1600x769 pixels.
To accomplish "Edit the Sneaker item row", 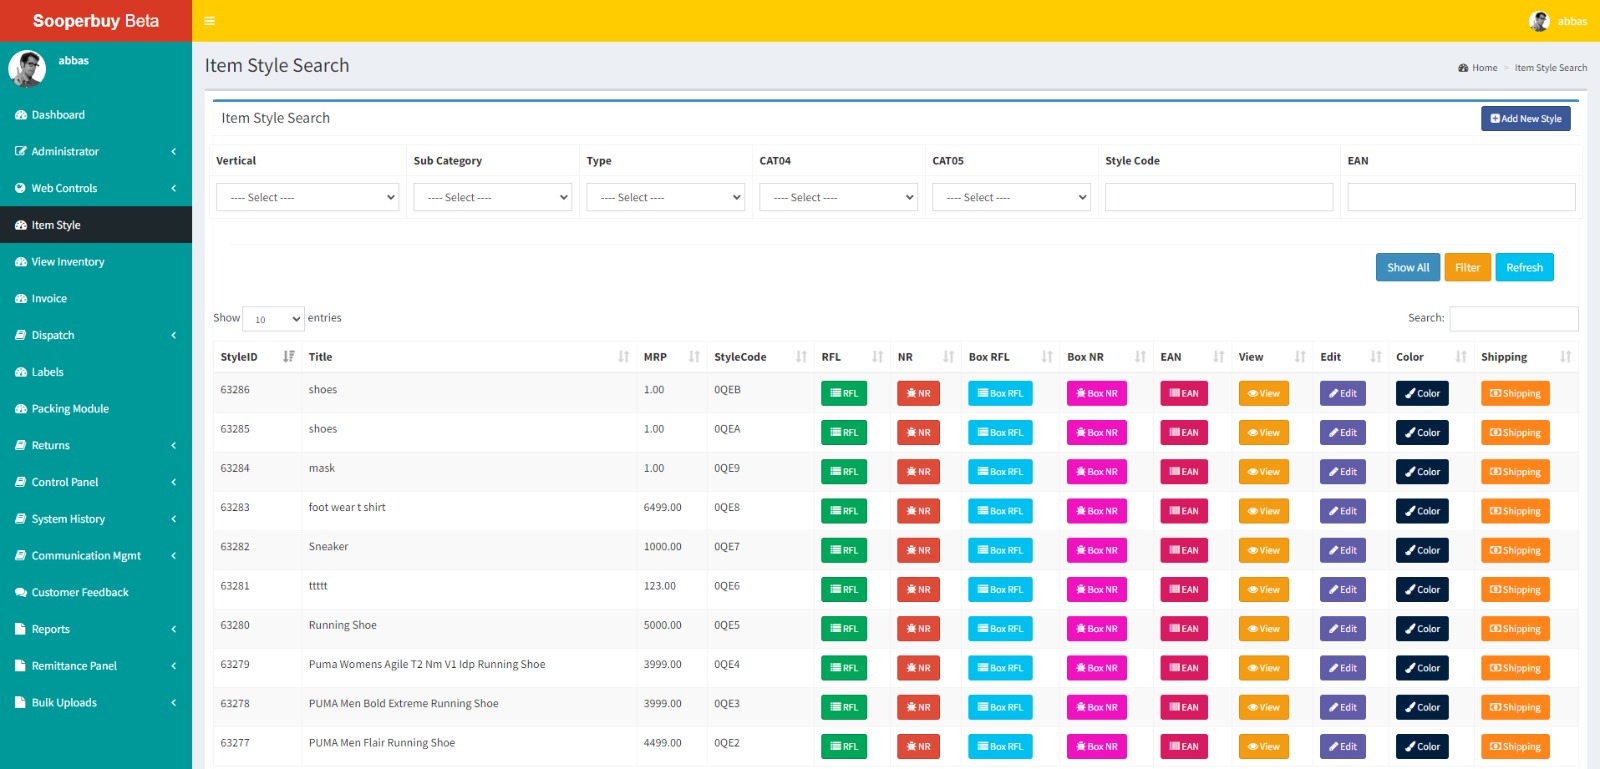I will pyautogui.click(x=1342, y=551).
